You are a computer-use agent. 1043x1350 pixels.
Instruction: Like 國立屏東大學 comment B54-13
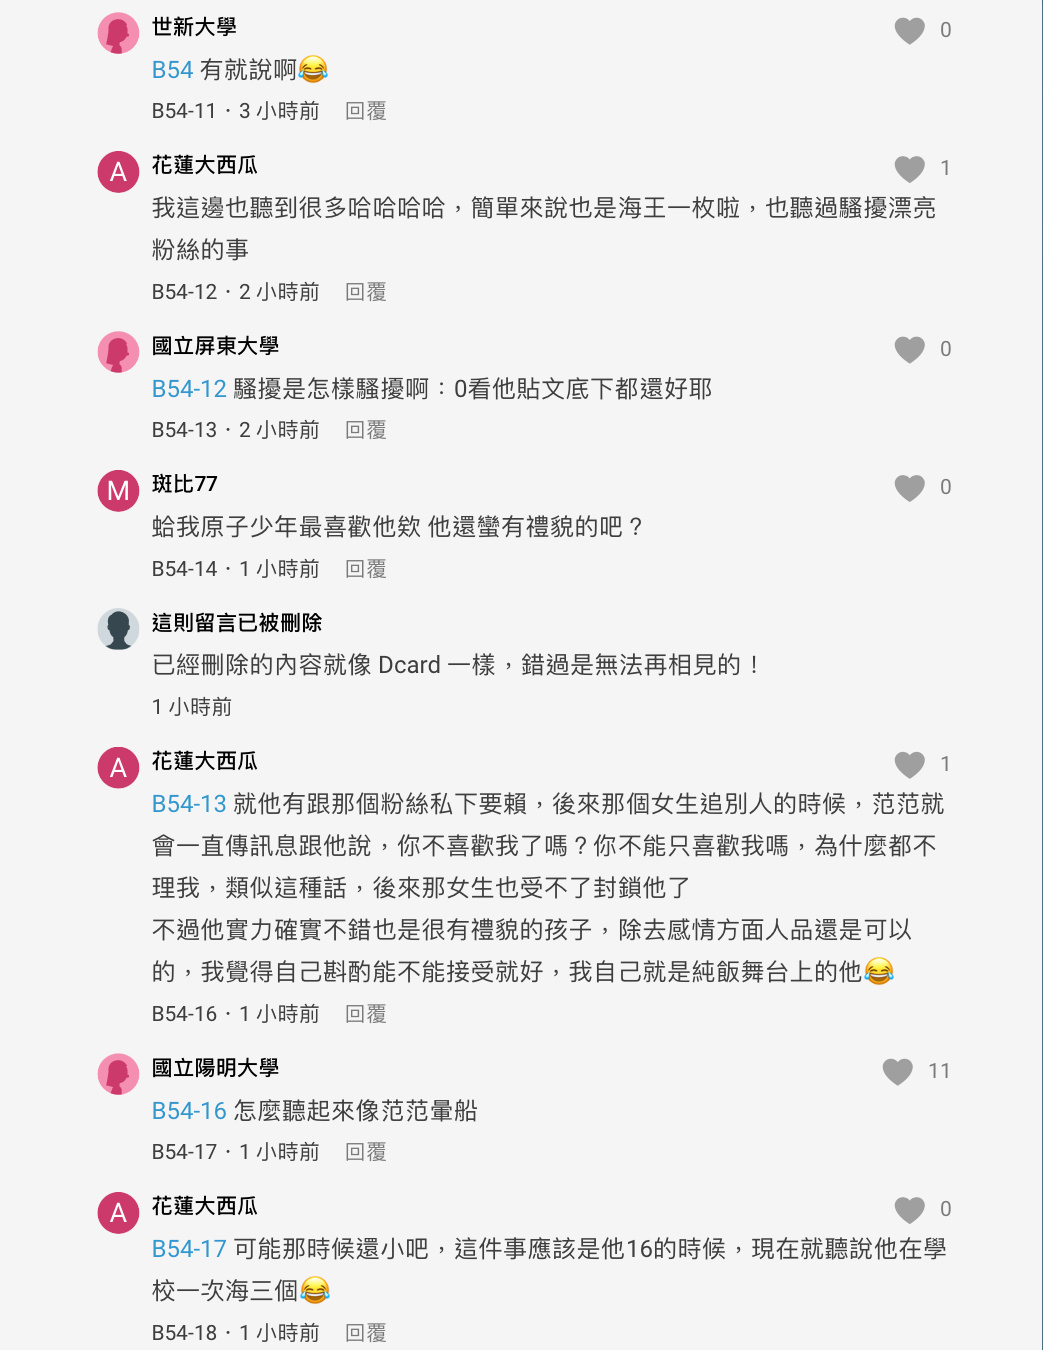(x=909, y=350)
